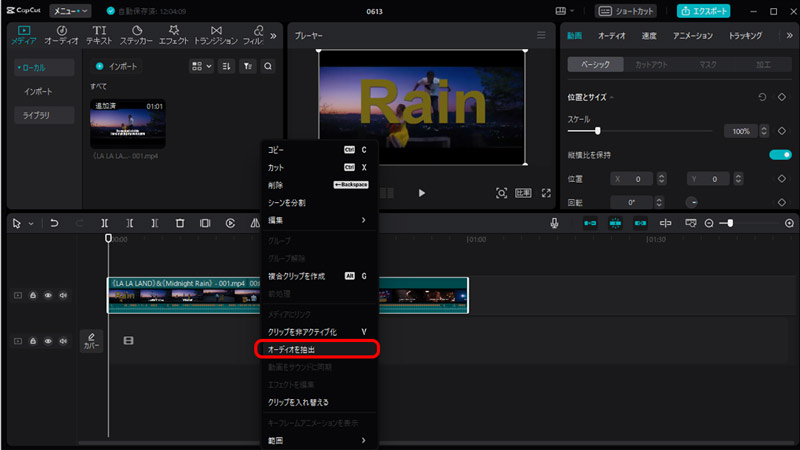800x450 pixels.
Task: Toggle visibility eye on the video track
Action: (x=47, y=295)
